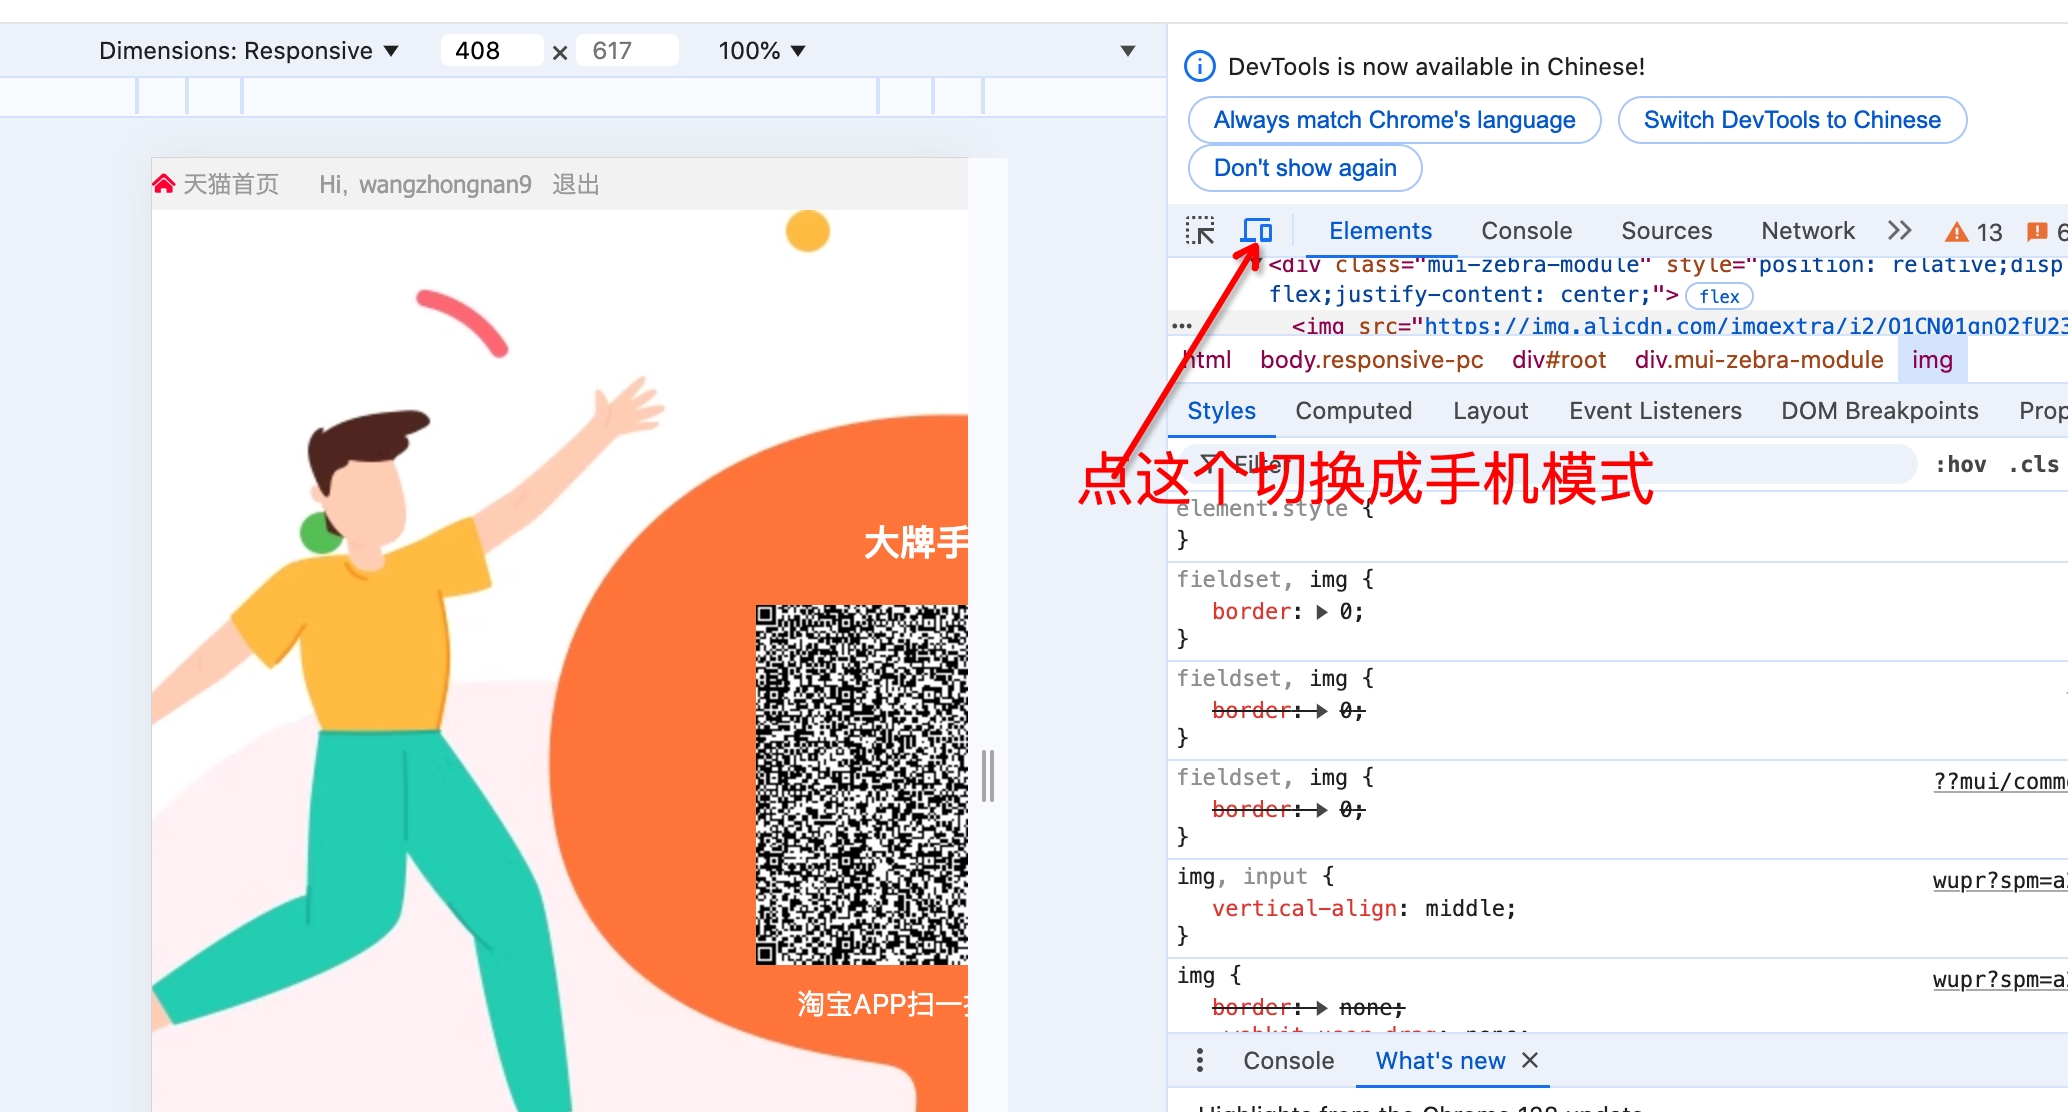Select the Styles sub-tab
Image resolution: width=2068 pixels, height=1112 pixels.
(1221, 411)
